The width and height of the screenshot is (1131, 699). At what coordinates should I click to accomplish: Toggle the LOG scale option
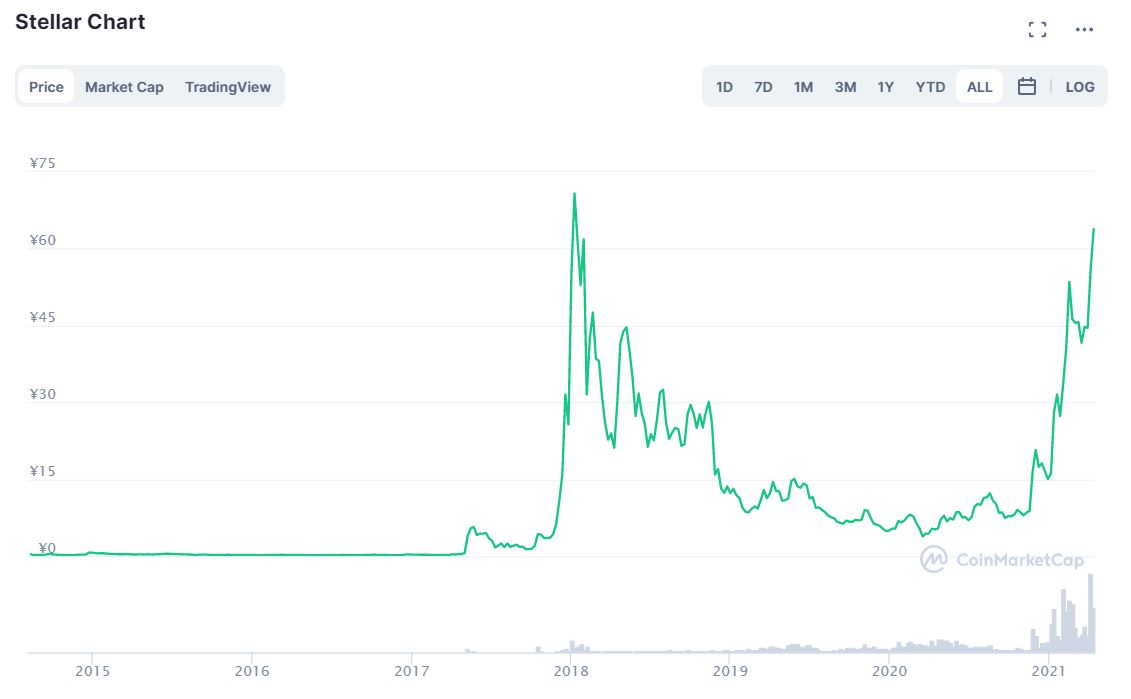1080,87
